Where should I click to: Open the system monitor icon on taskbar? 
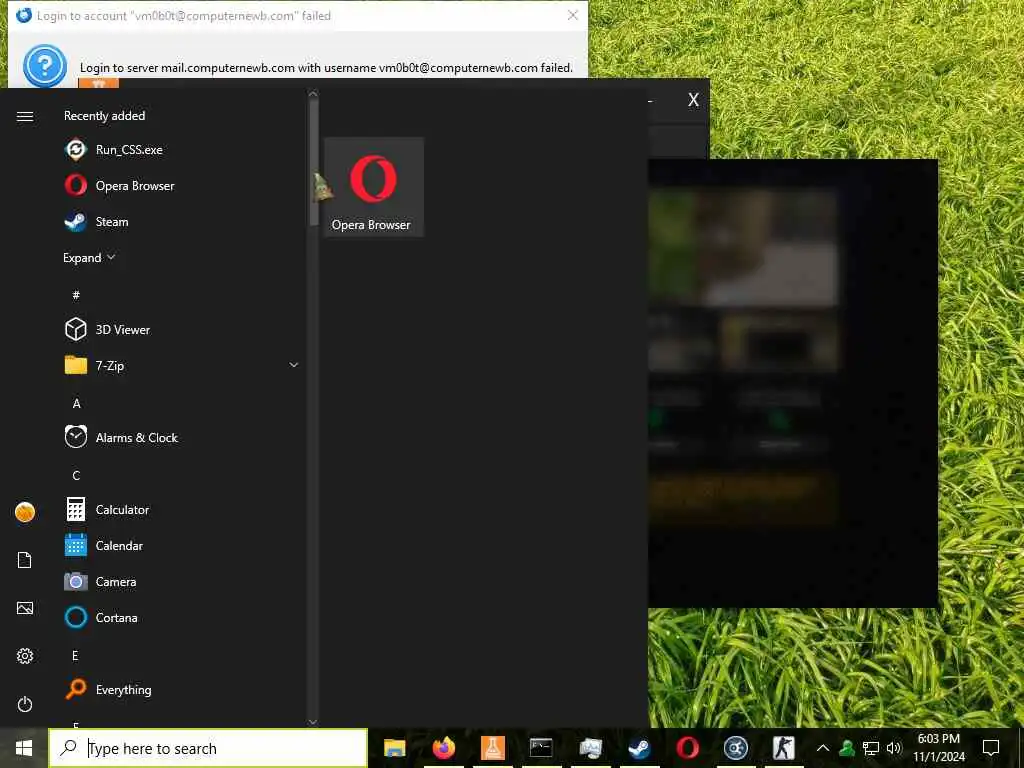590,748
